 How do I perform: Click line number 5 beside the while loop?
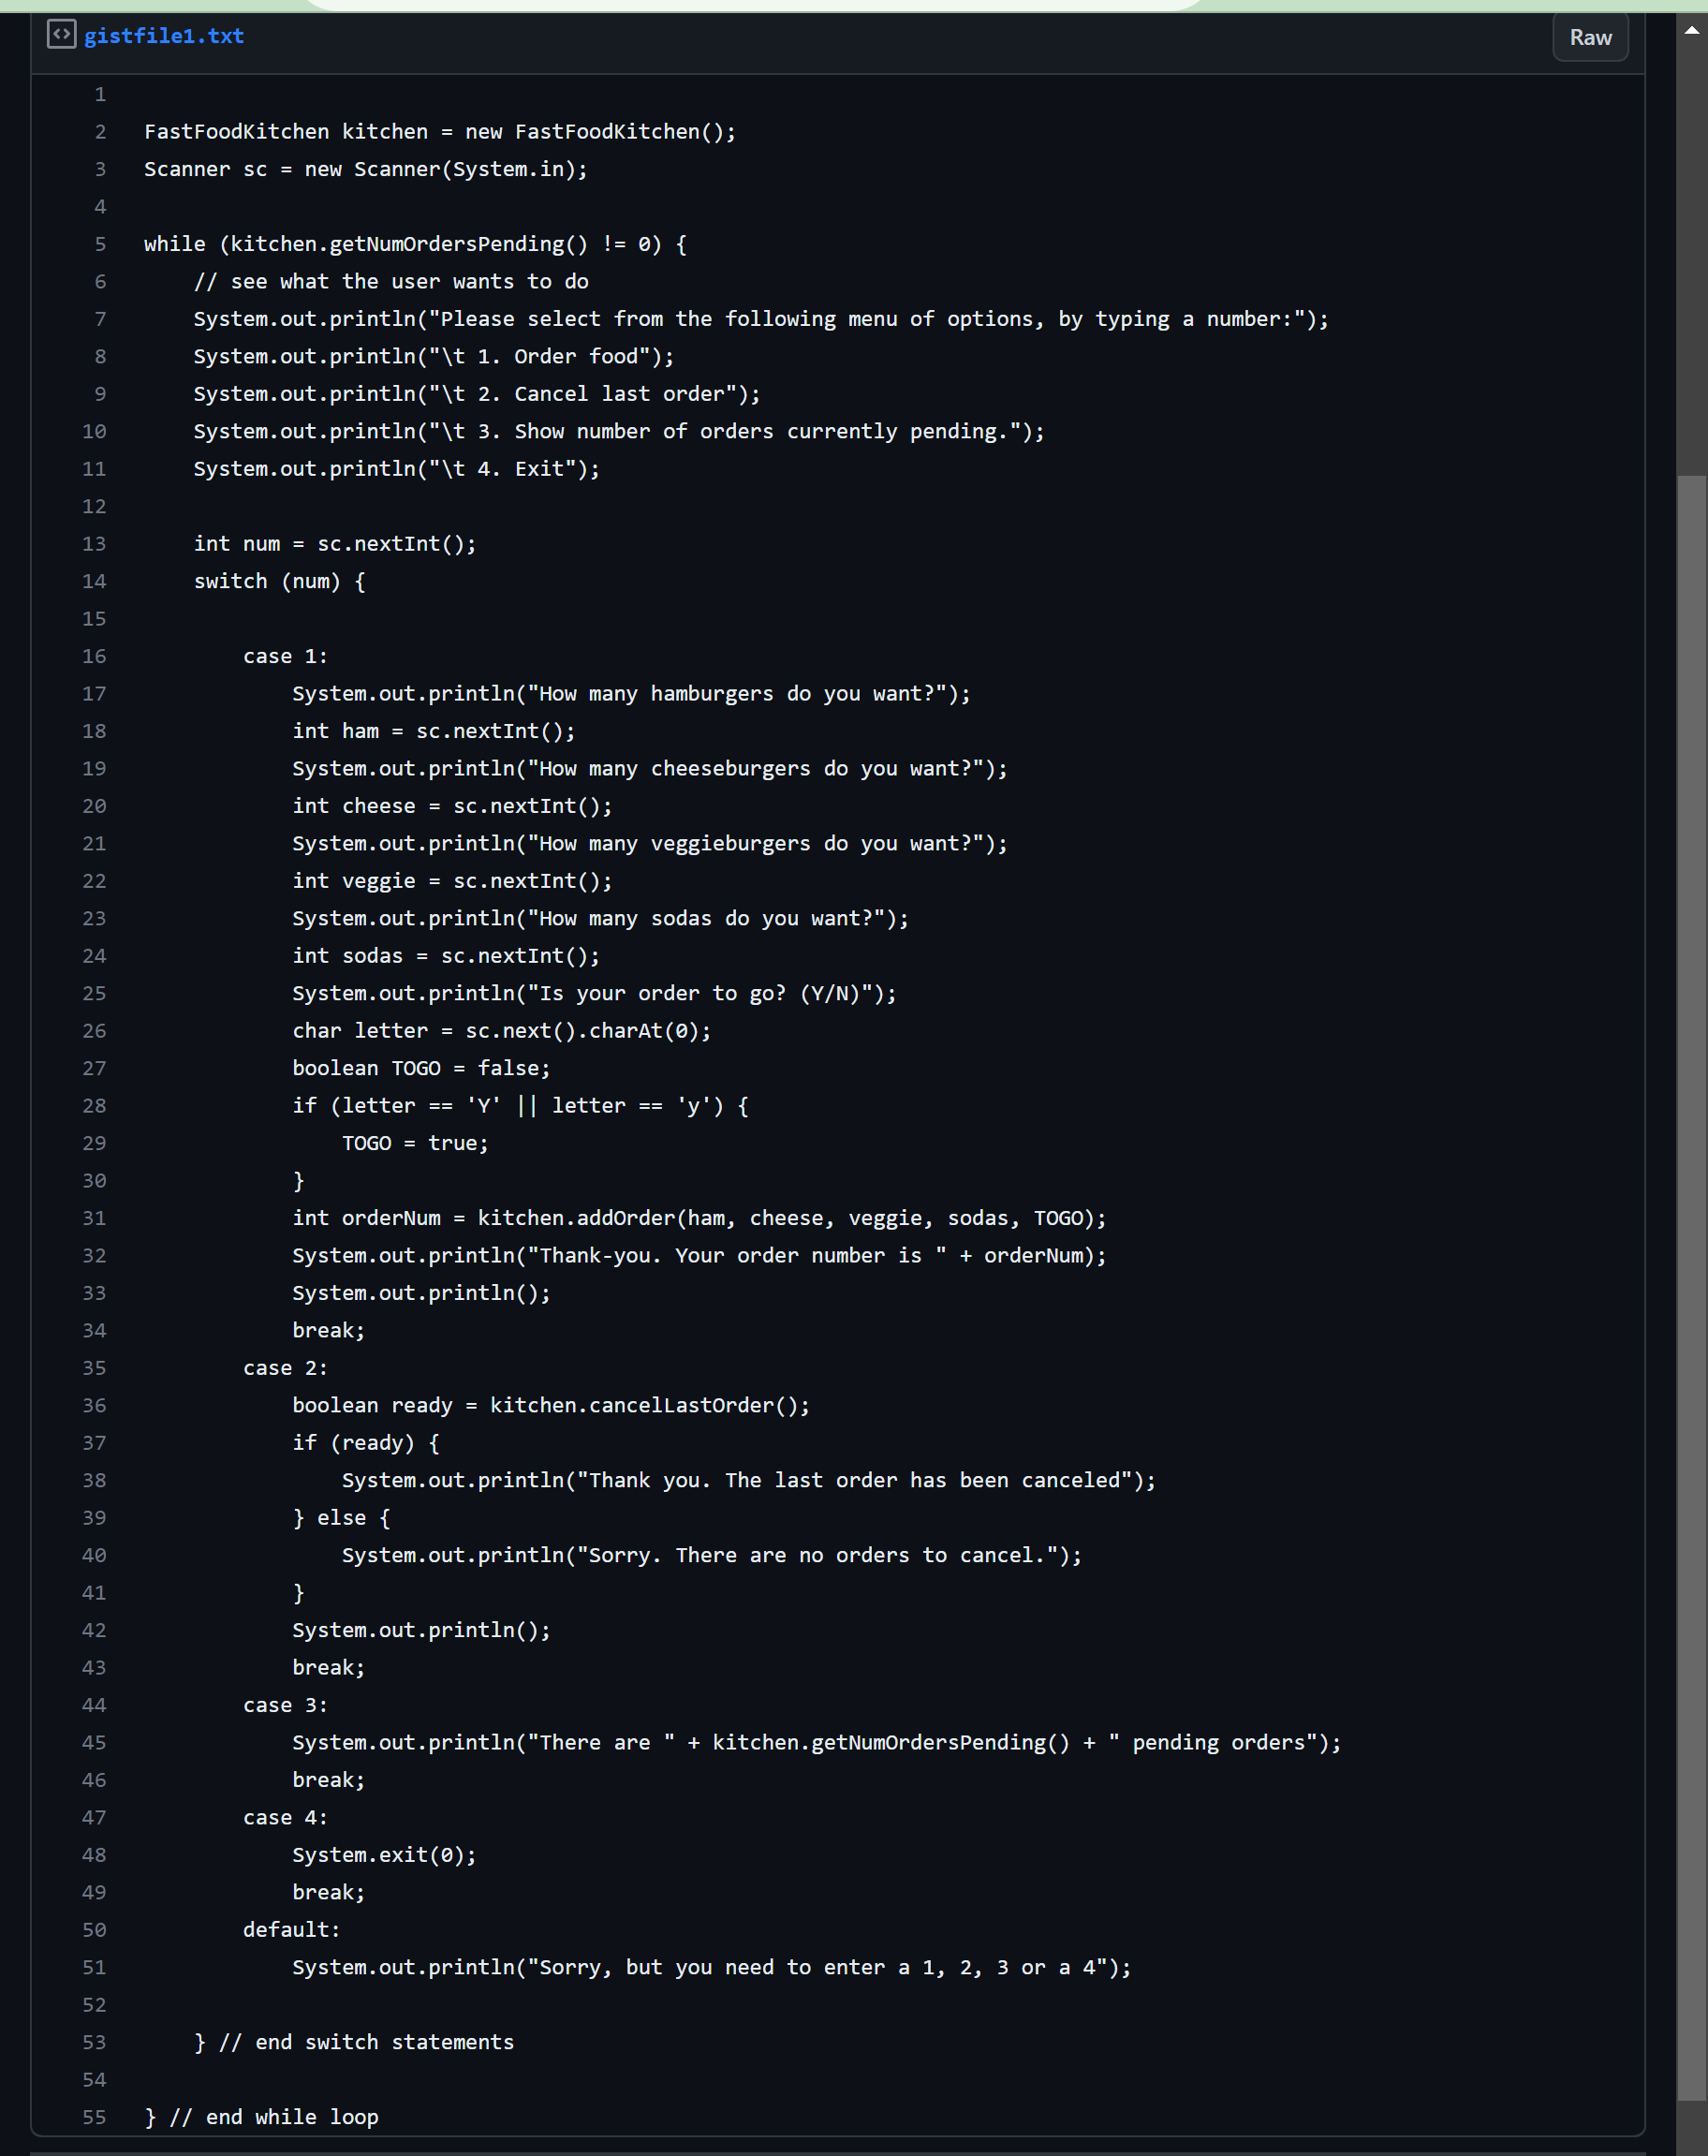(x=99, y=244)
